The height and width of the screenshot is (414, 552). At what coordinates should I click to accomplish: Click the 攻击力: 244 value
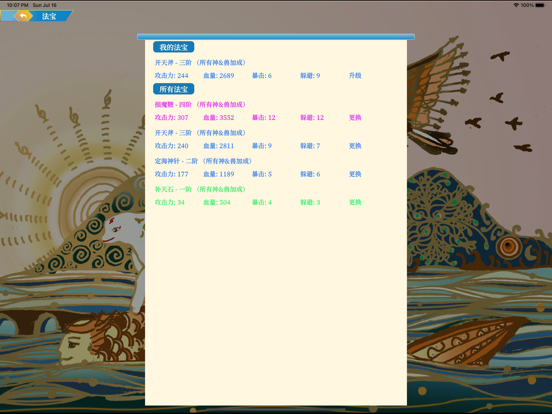[x=171, y=75]
